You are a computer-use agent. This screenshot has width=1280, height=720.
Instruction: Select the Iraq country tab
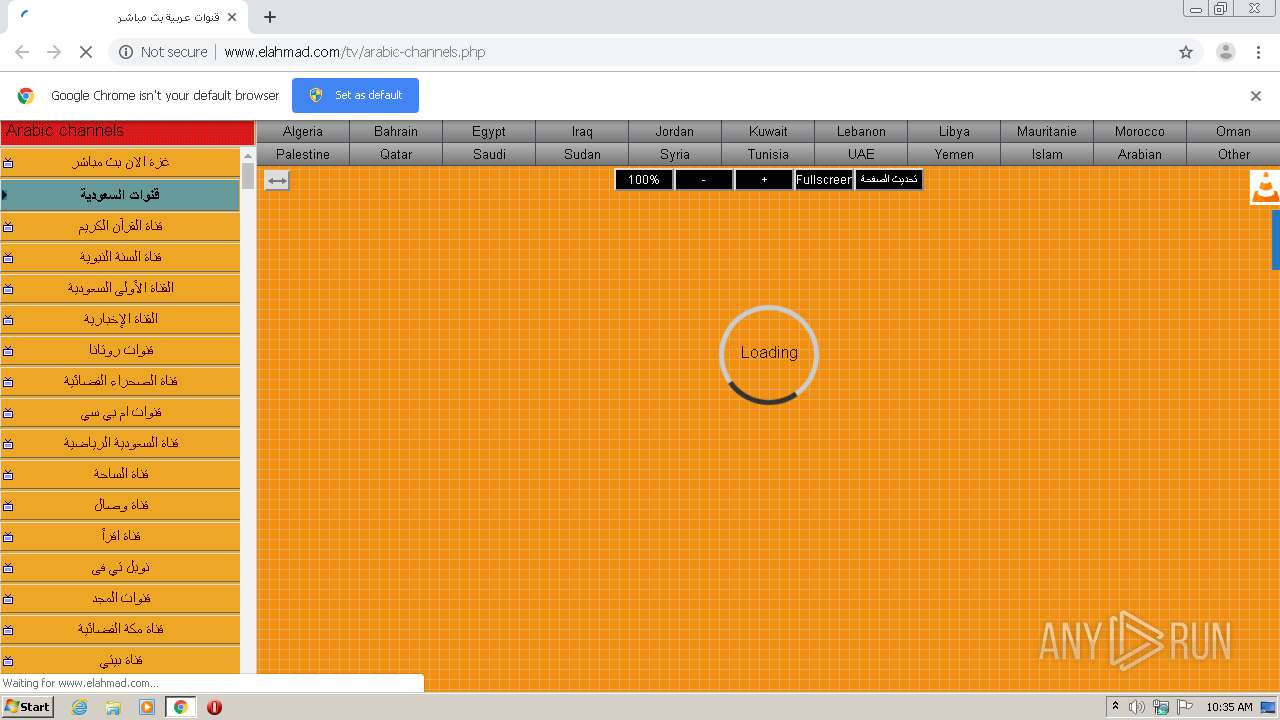pos(582,131)
